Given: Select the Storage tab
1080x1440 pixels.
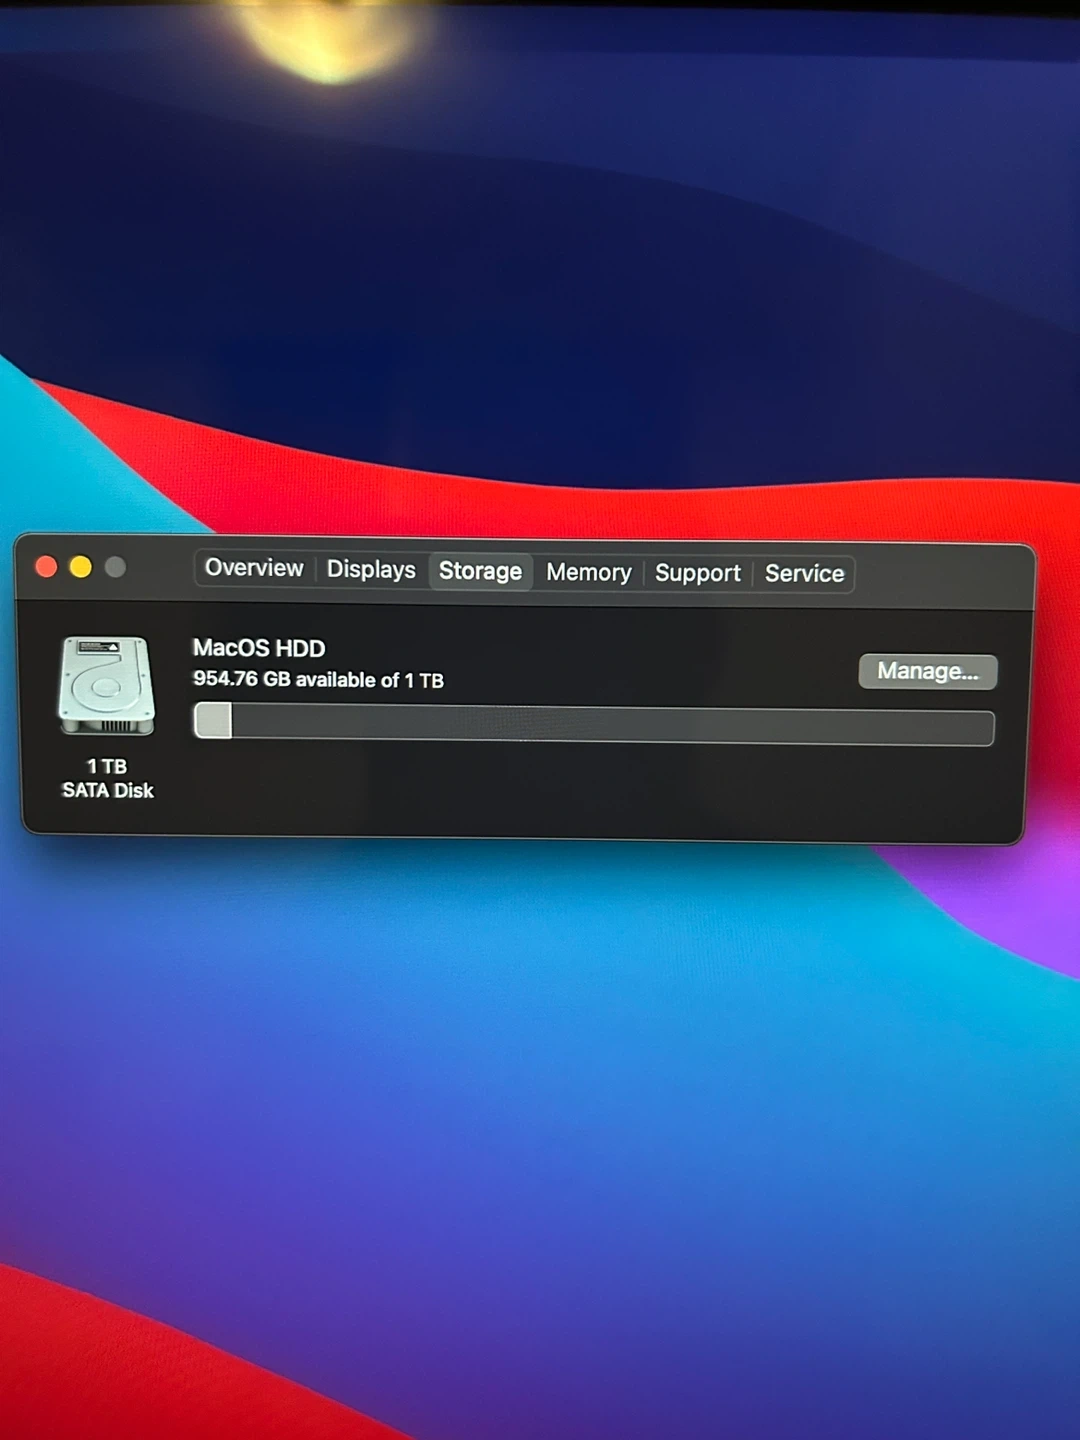Looking at the screenshot, I should point(480,571).
